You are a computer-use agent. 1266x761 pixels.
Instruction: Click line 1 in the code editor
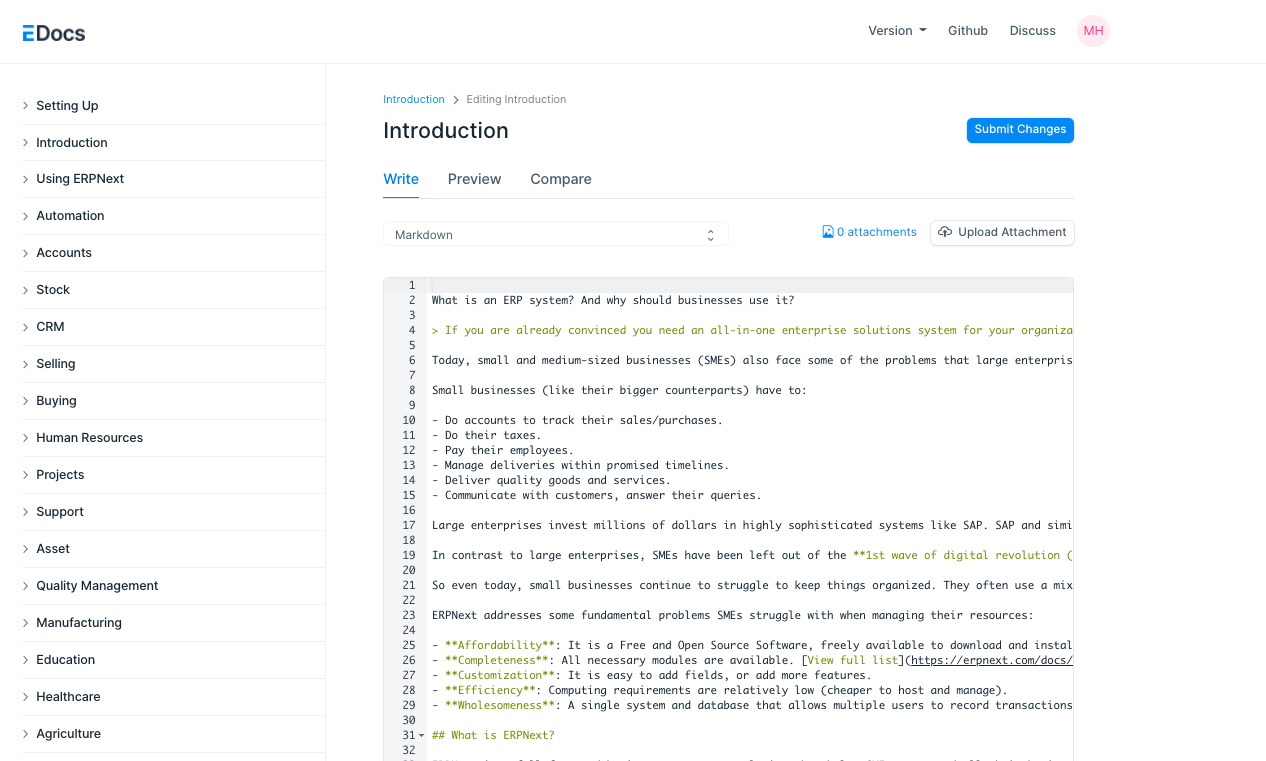point(750,285)
